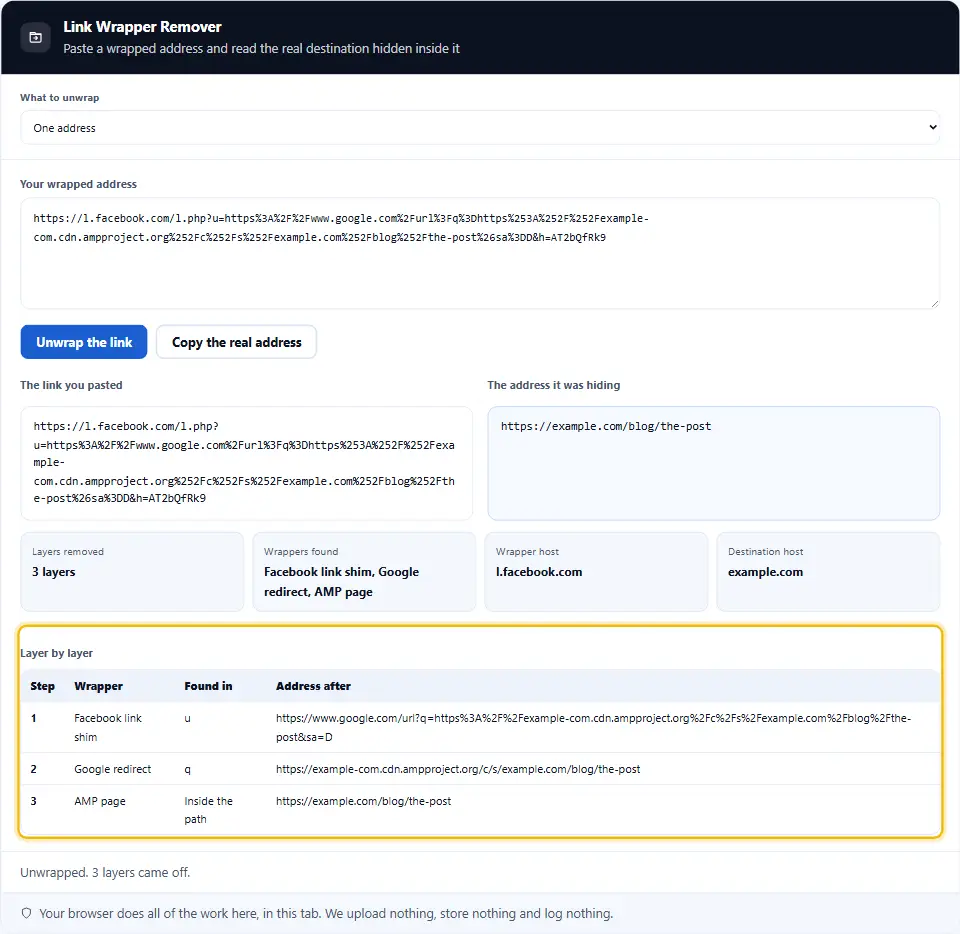Click inside the wrapped address textarea
960x934 pixels.
pos(479,253)
